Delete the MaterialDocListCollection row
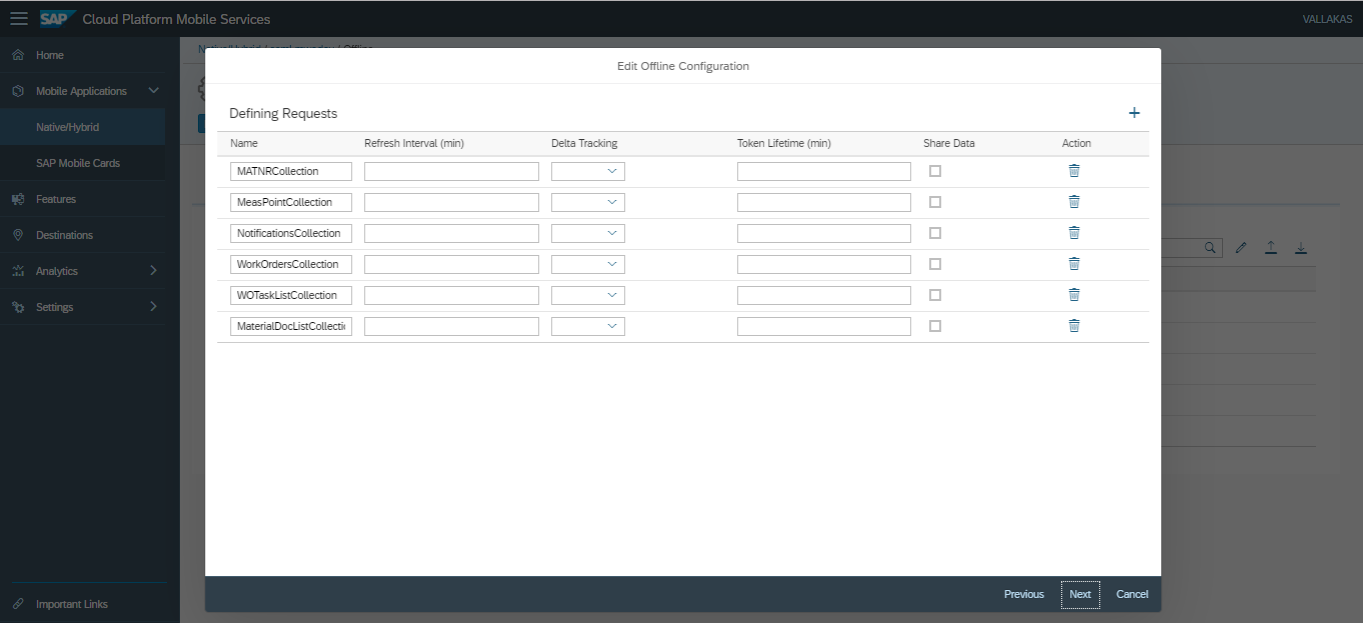Image resolution: width=1363 pixels, height=623 pixels. tap(1074, 326)
